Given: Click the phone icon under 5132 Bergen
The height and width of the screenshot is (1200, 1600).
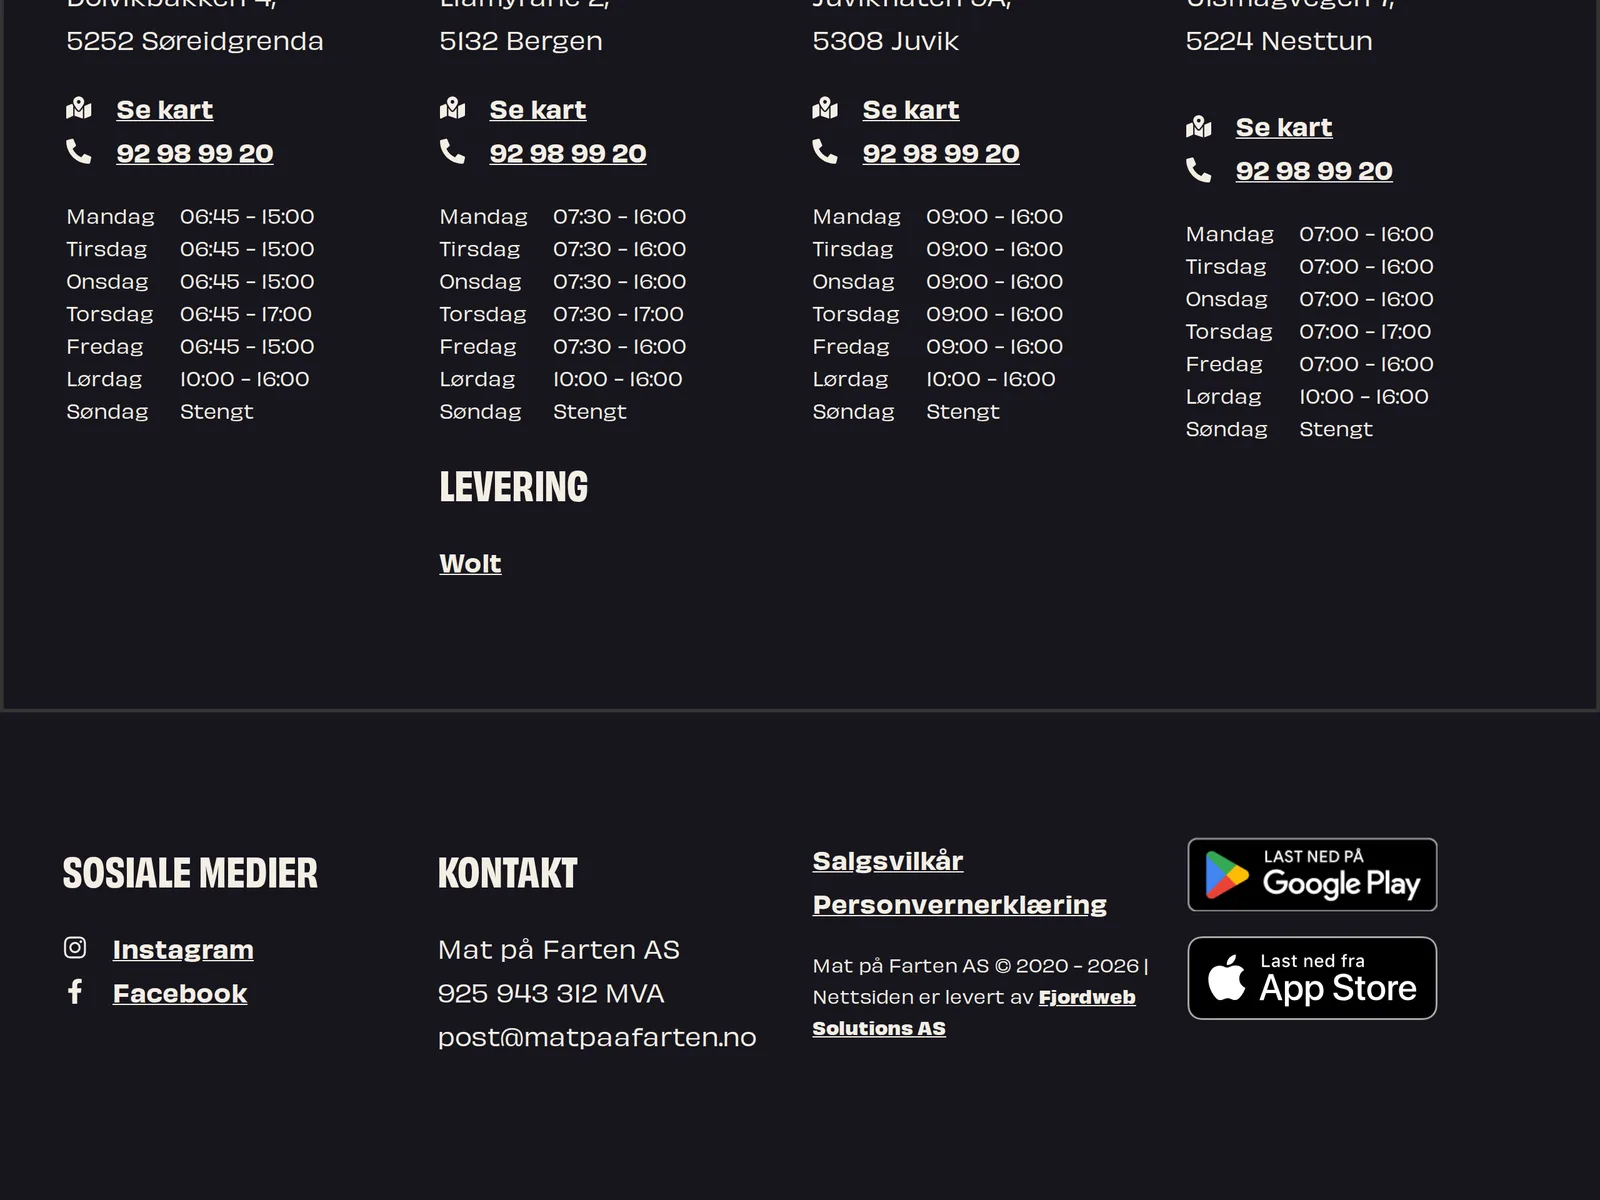Looking at the screenshot, I should (x=452, y=151).
